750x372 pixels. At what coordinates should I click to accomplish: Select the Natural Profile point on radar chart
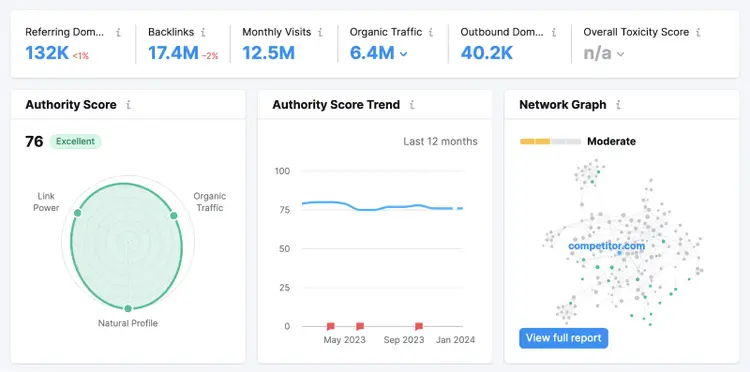tap(128, 308)
